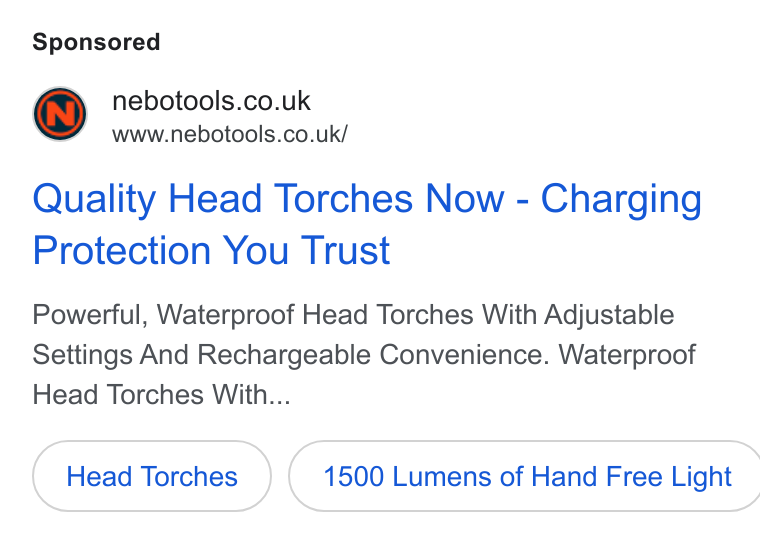Open the nebotools.co.uk site name
This screenshot has width=760, height=544.
pos(211,101)
